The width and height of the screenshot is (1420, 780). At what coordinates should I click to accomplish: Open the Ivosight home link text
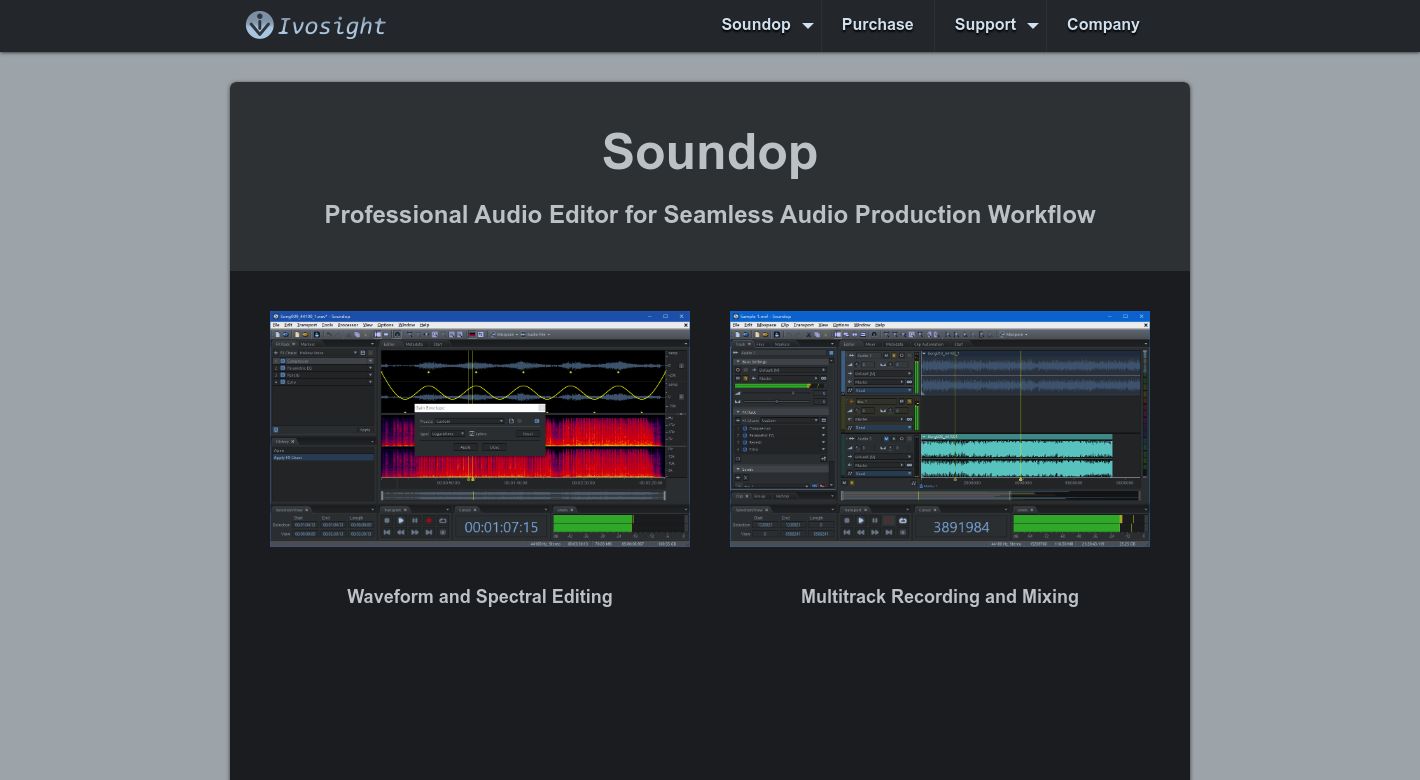[332, 26]
